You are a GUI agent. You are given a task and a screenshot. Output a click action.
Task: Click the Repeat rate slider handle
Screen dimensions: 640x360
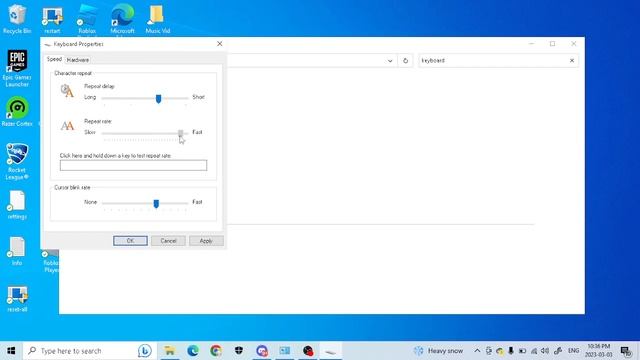[x=180, y=133]
